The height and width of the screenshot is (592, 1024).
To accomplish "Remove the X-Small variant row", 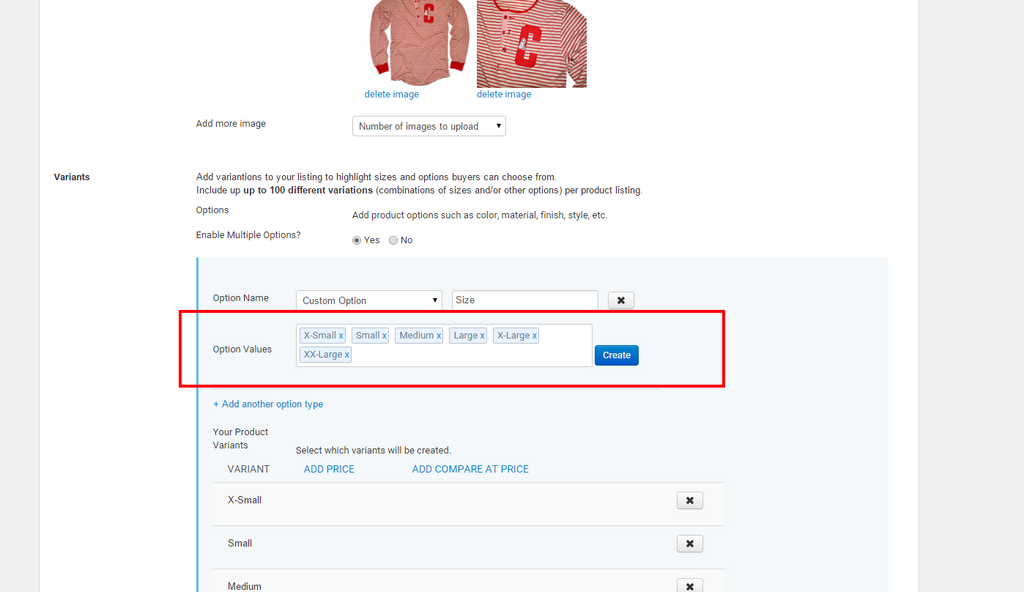I will coord(689,500).
